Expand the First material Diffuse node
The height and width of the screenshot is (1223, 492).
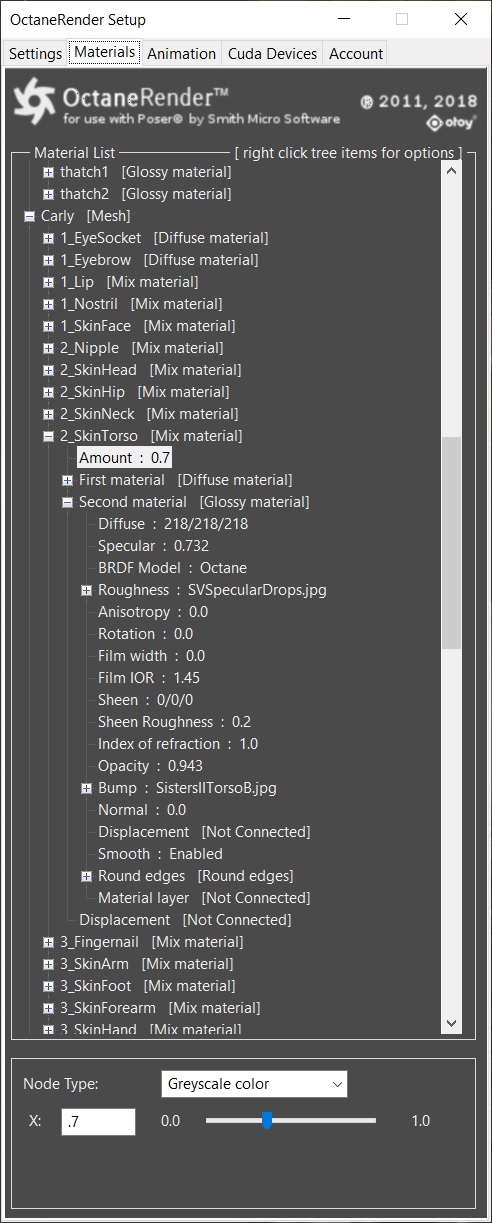click(68, 480)
